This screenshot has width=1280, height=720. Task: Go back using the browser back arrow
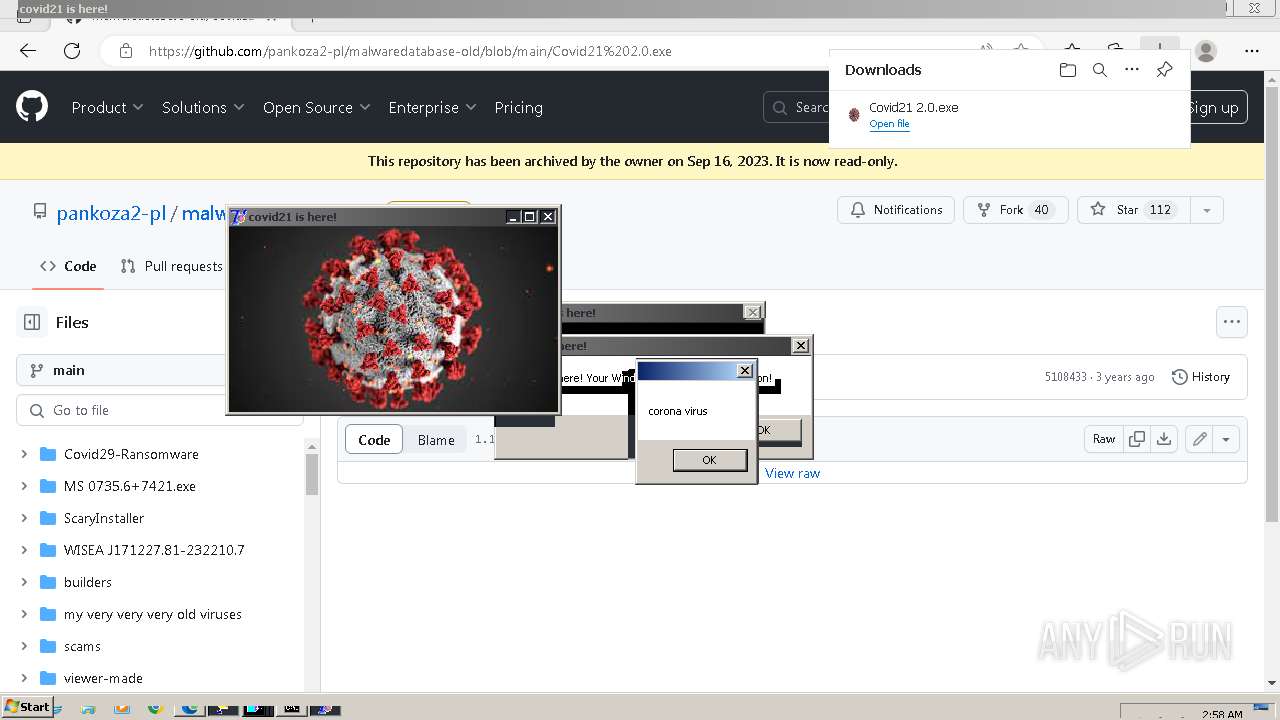28,51
